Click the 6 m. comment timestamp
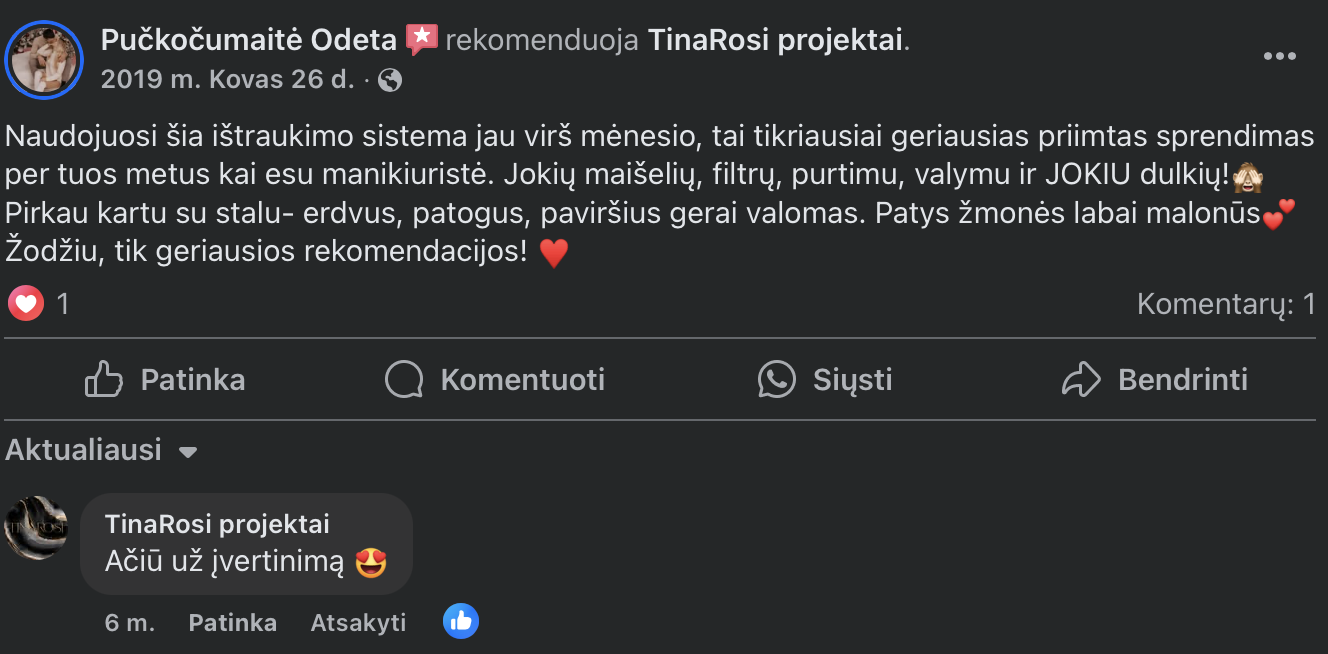Viewport: 1328px width, 654px height. click(129, 621)
